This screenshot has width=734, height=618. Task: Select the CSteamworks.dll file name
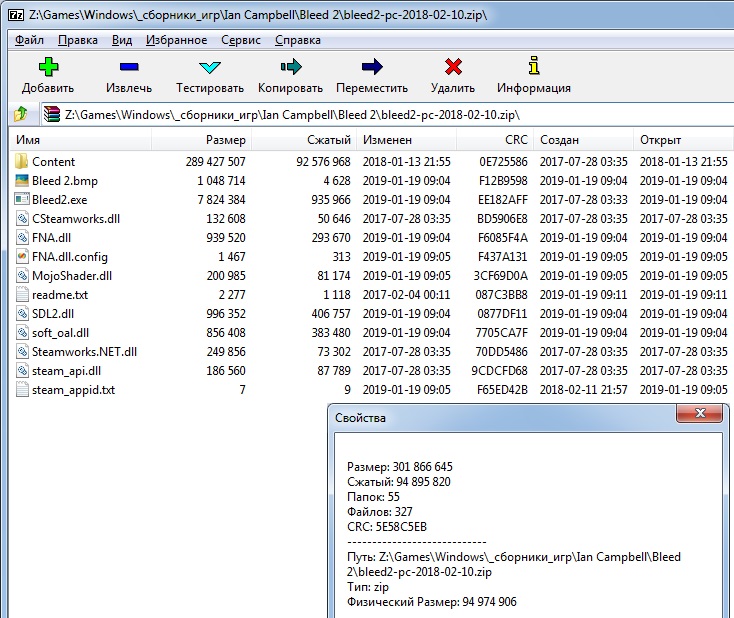click(76, 219)
